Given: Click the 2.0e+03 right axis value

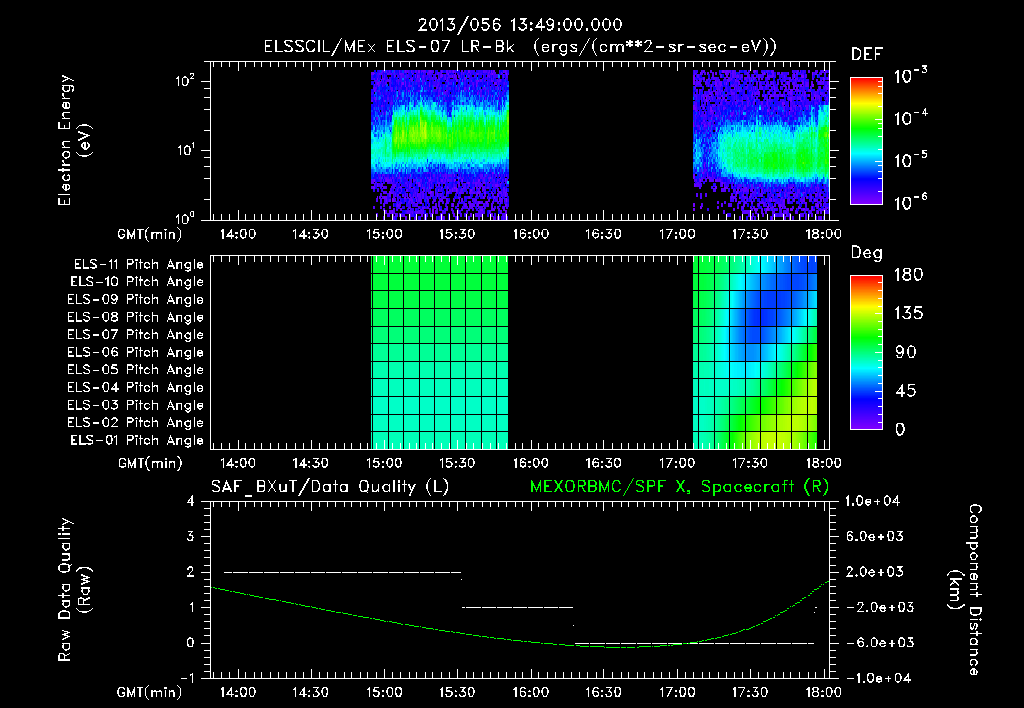Looking at the screenshot, I should click(x=875, y=571).
